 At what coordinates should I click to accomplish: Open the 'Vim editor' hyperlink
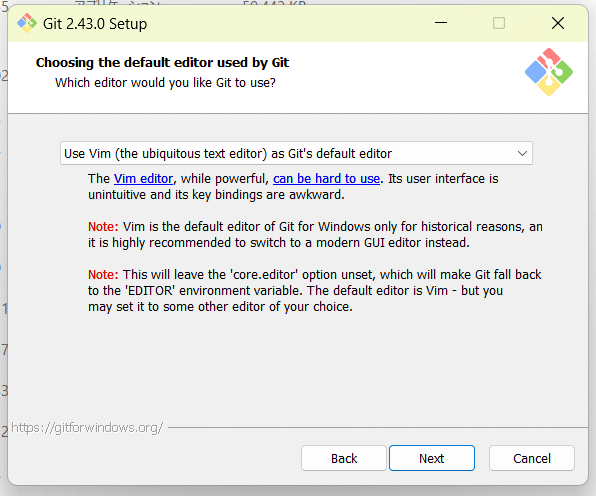[x=143, y=179]
